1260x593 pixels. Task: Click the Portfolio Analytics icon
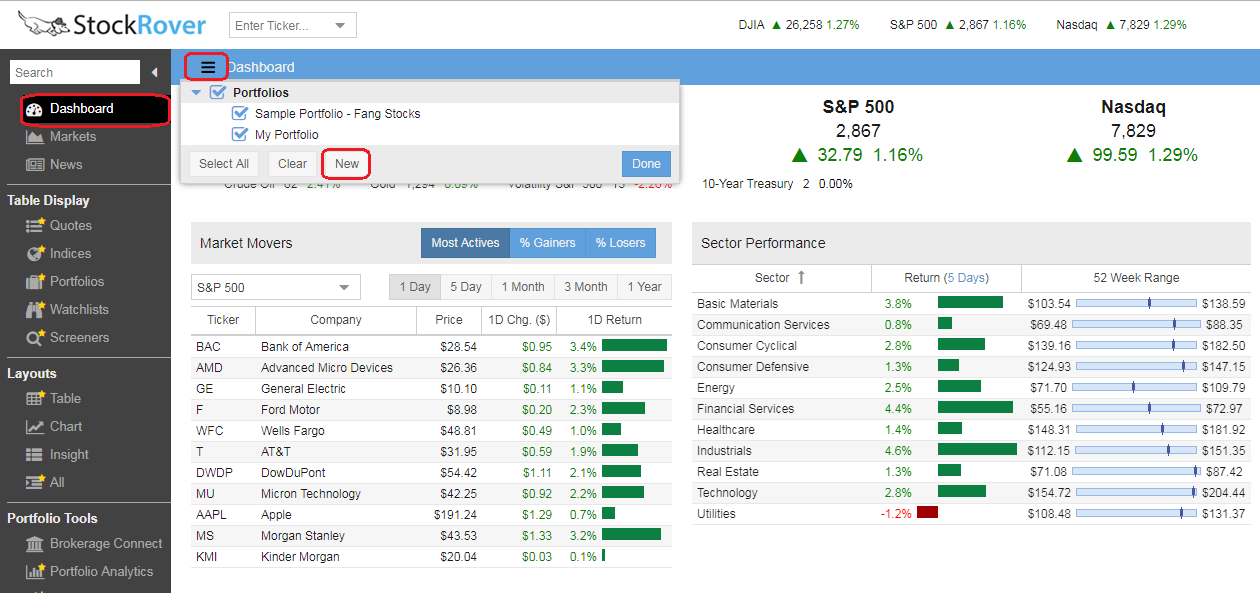(x=35, y=572)
